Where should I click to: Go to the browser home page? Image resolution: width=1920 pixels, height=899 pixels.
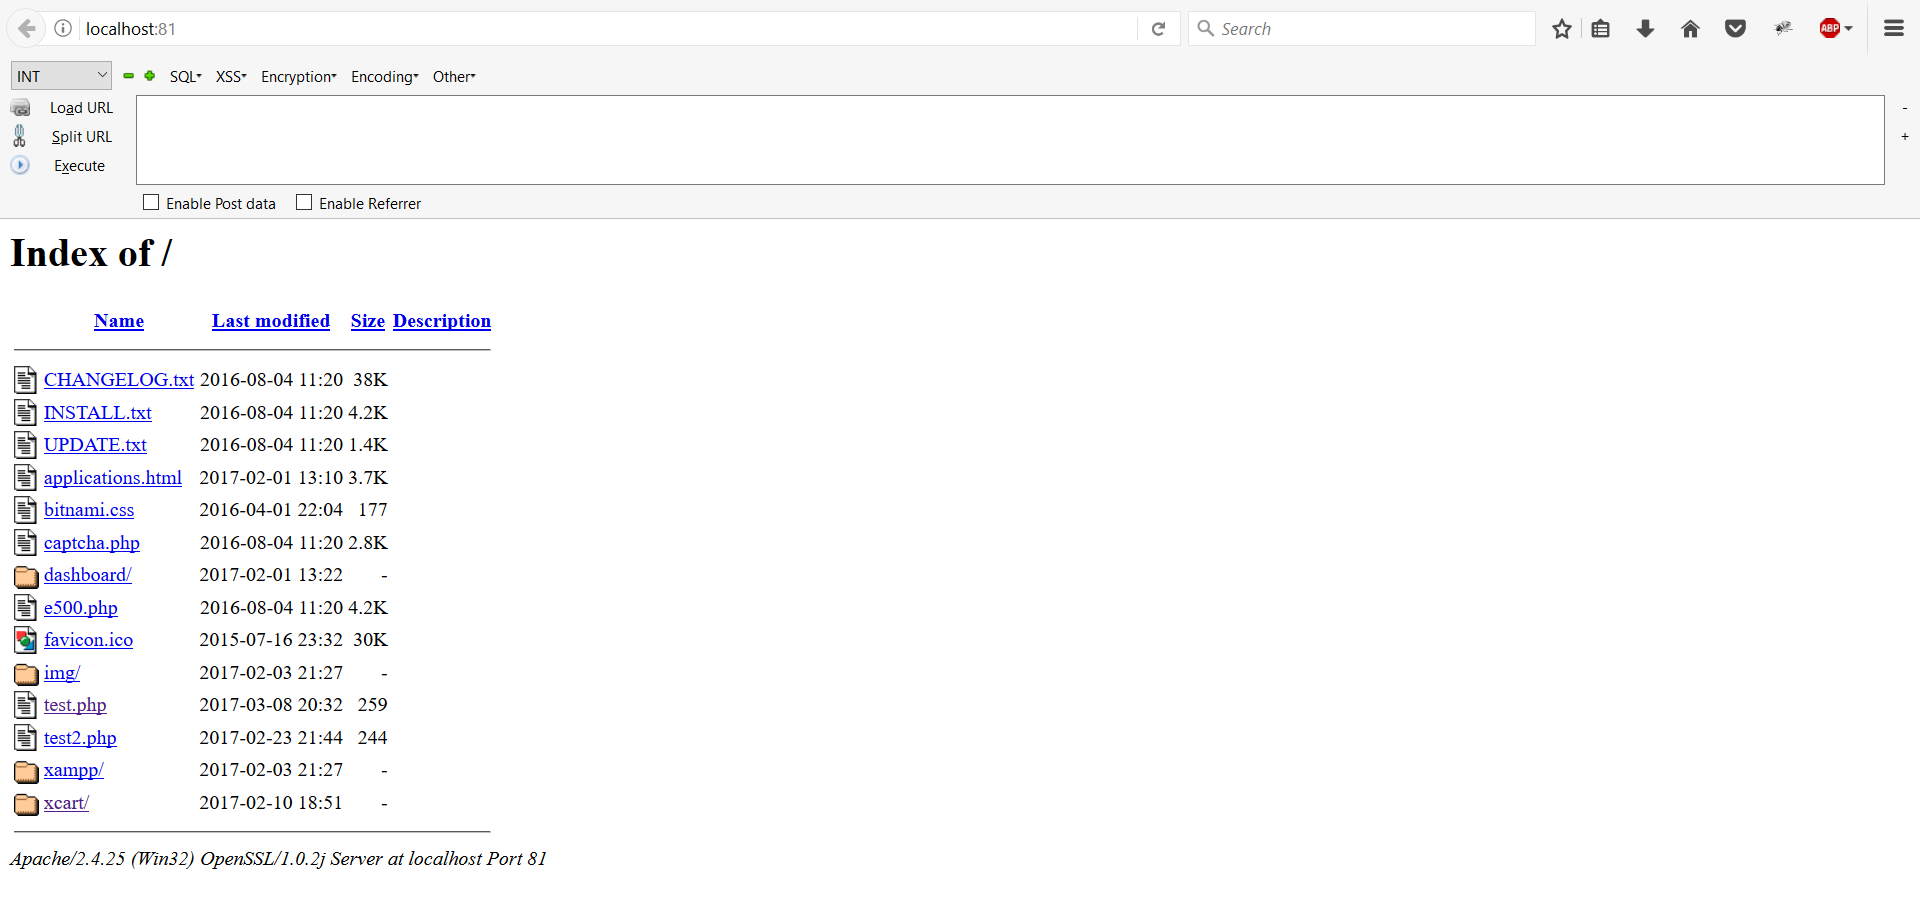point(1690,28)
